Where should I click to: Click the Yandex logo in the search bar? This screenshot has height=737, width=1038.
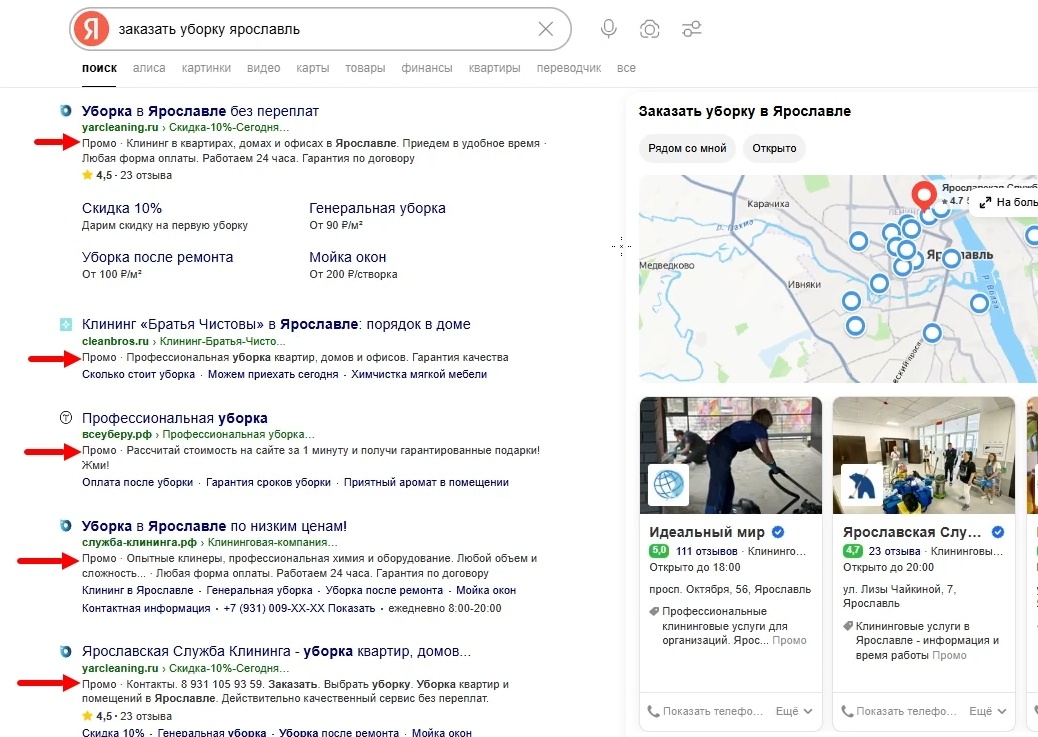[x=91, y=29]
